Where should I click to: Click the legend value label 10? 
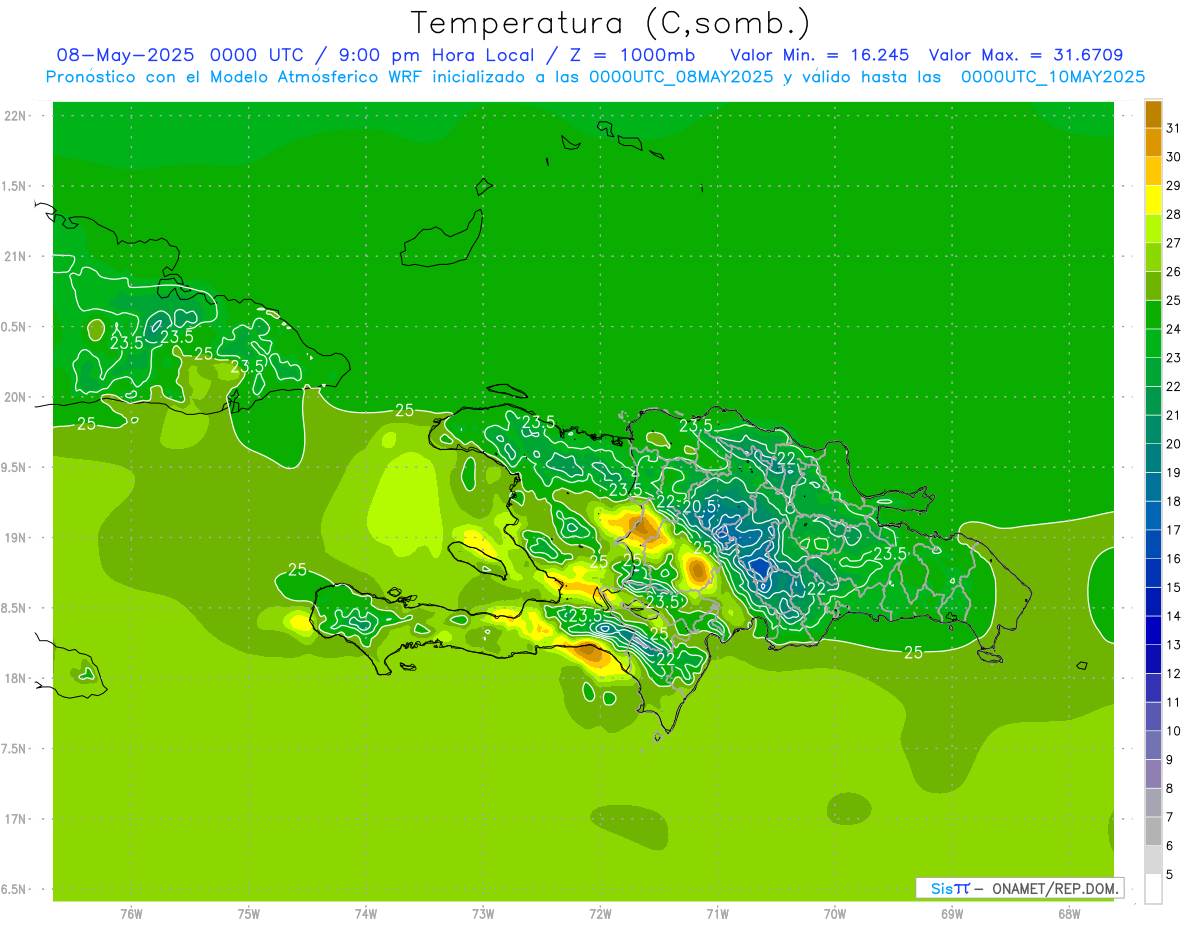tap(1174, 731)
